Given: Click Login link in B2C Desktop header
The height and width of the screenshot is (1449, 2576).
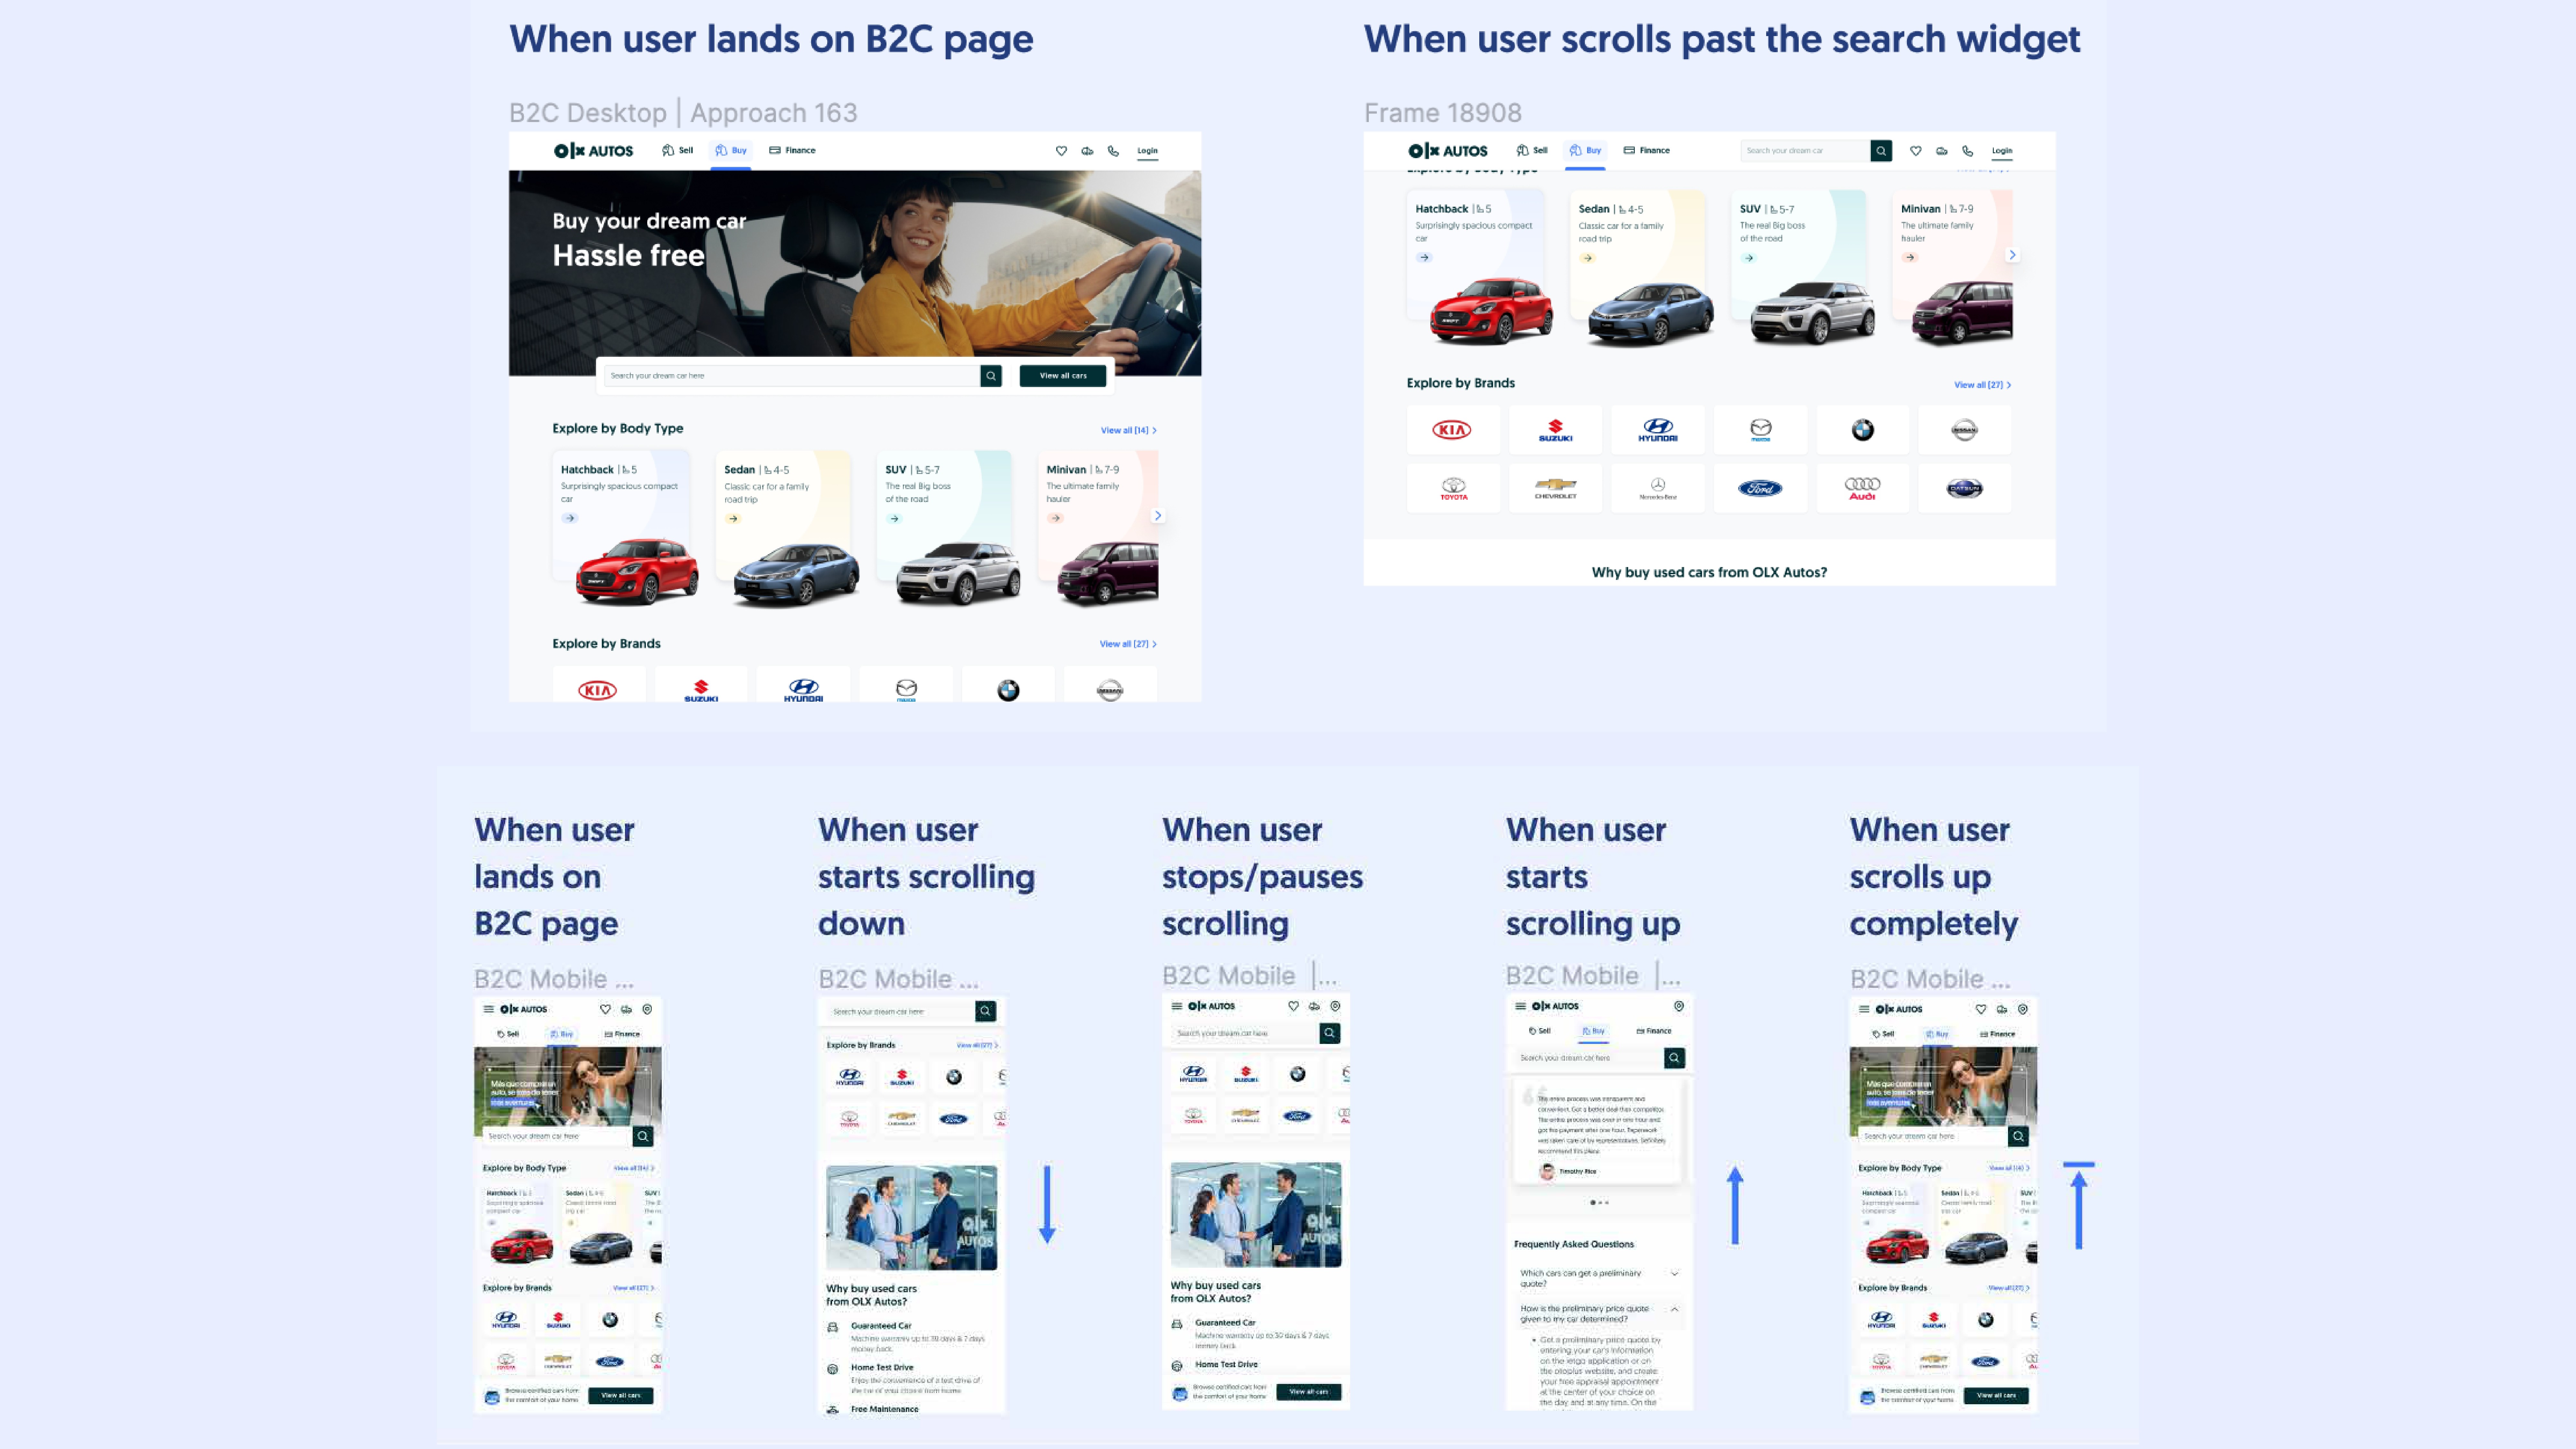Looking at the screenshot, I should (1147, 151).
